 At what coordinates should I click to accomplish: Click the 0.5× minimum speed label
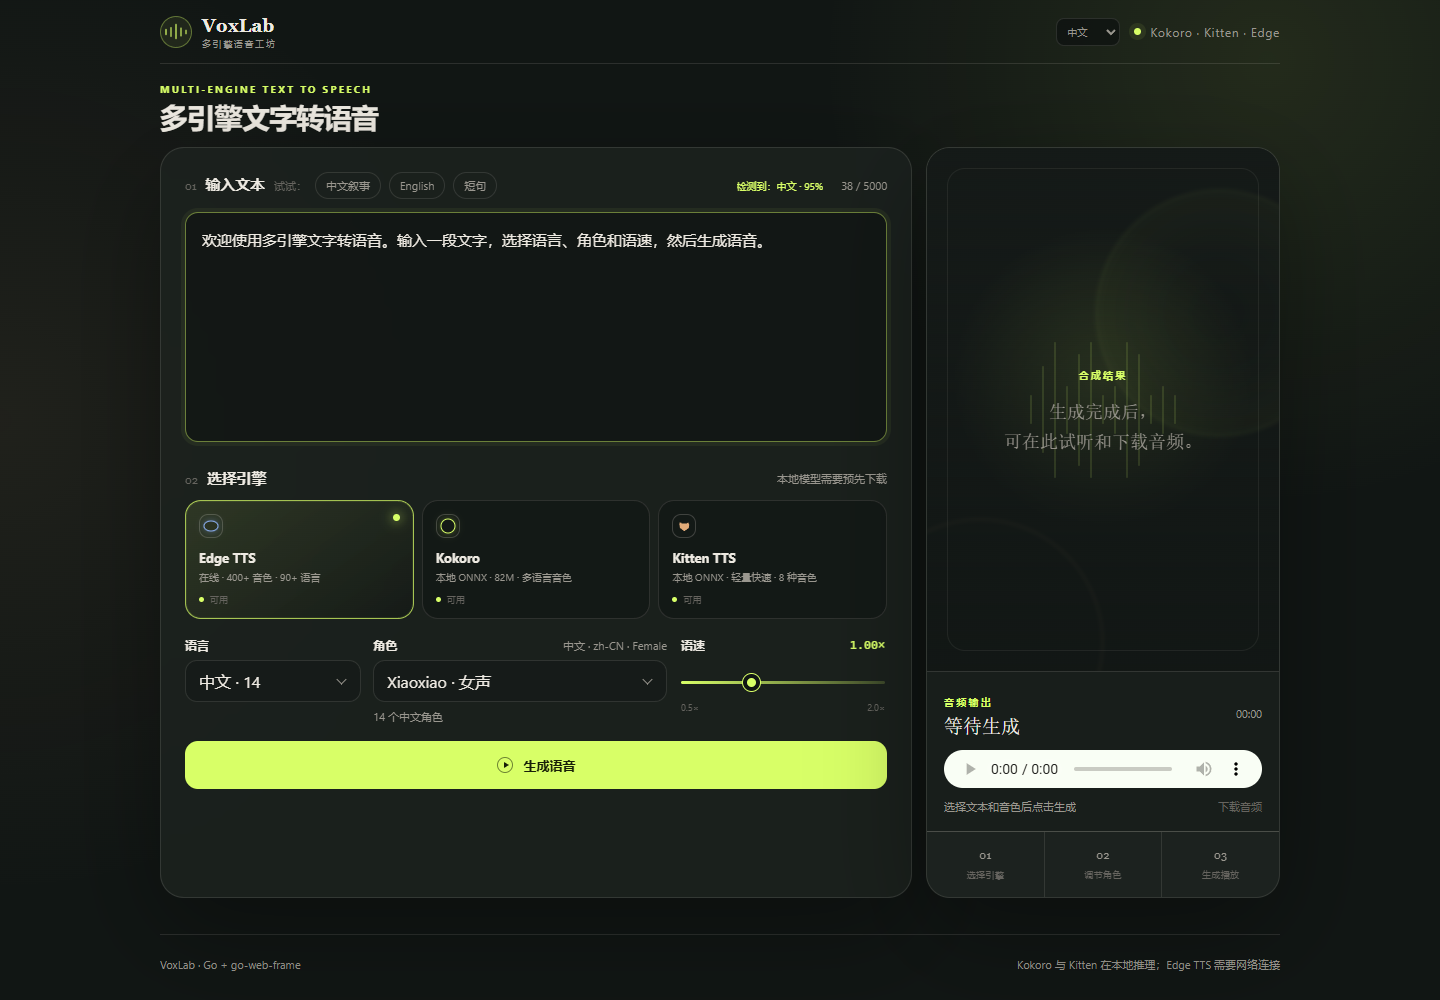click(x=690, y=708)
